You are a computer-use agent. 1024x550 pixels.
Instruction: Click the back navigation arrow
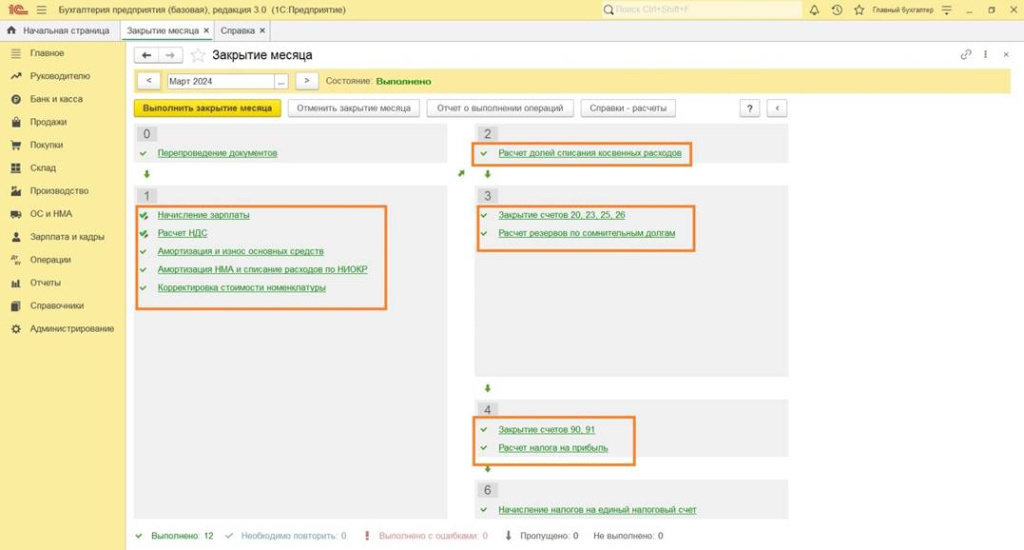pyautogui.click(x=147, y=55)
